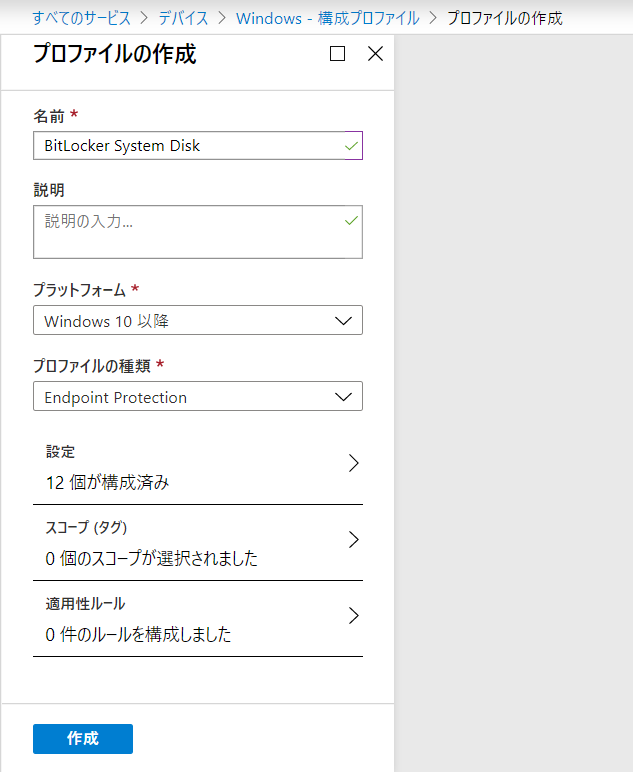Click the right chevron next to 設定
This screenshot has height=772, width=633.
(x=354, y=463)
